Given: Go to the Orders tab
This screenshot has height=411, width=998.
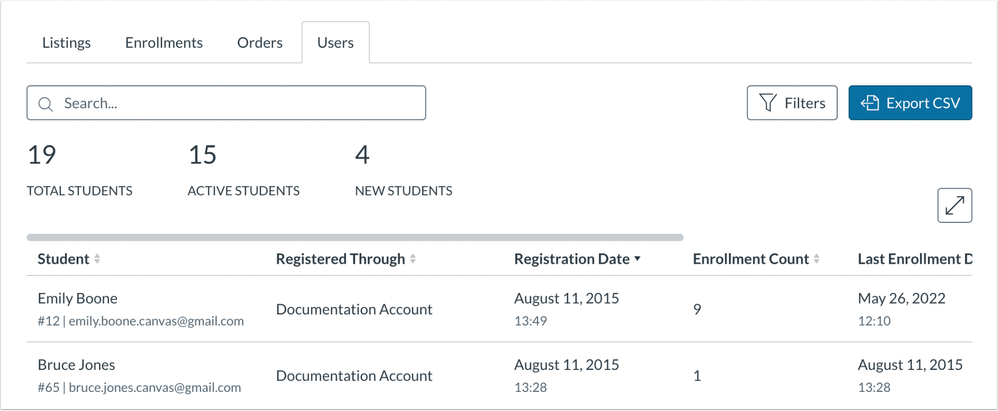Looking at the screenshot, I should coord(260,43).
